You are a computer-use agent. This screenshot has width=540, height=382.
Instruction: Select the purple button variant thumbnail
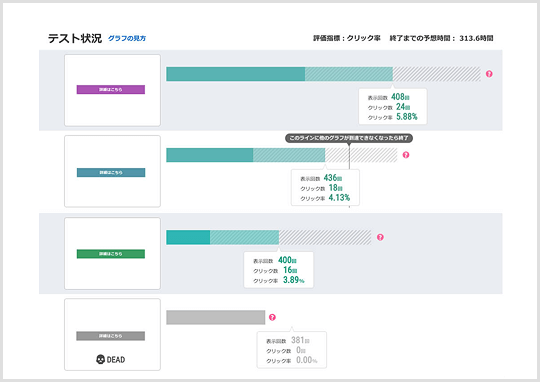tap(112, 90)
